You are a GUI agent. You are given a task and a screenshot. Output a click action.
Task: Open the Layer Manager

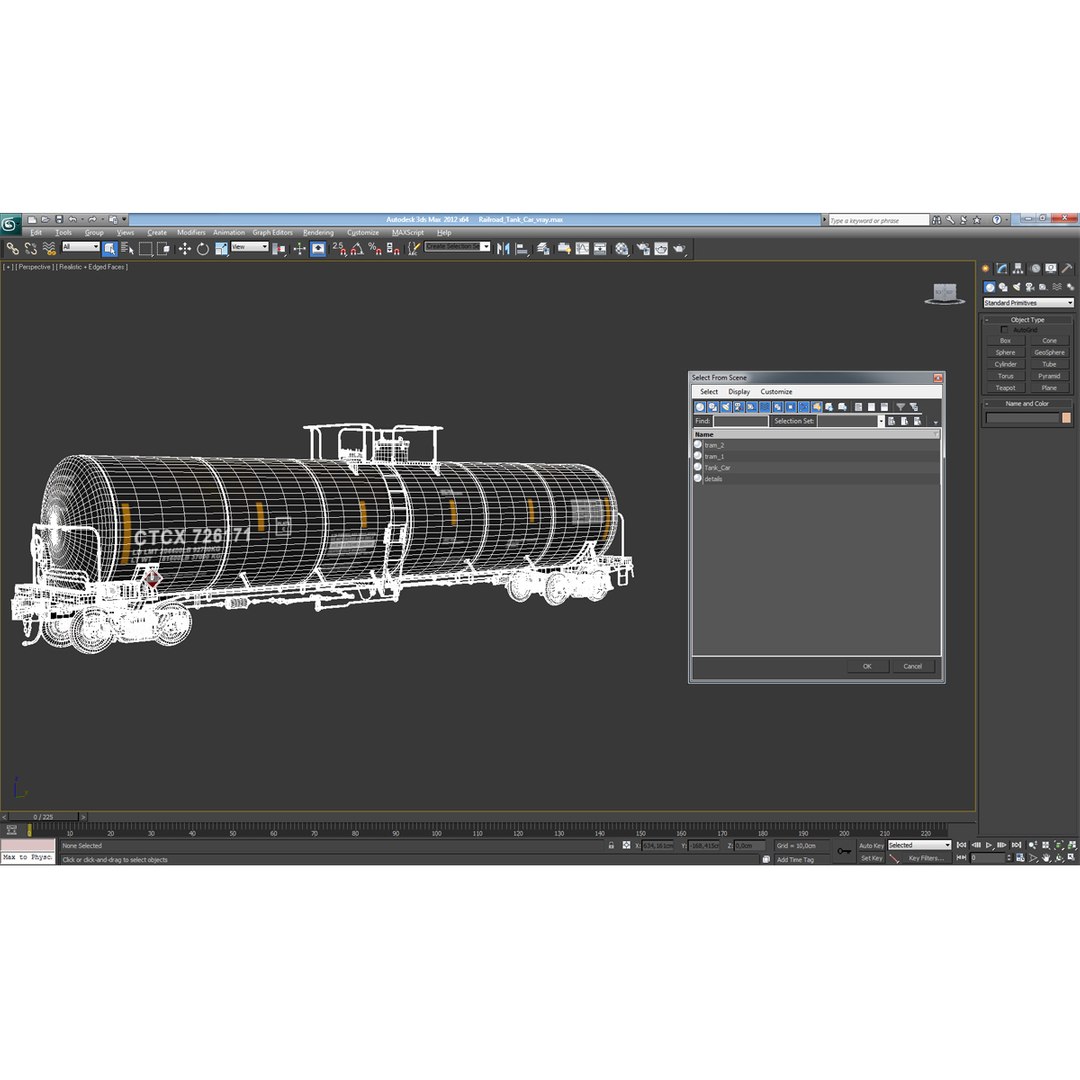[543, 249]
